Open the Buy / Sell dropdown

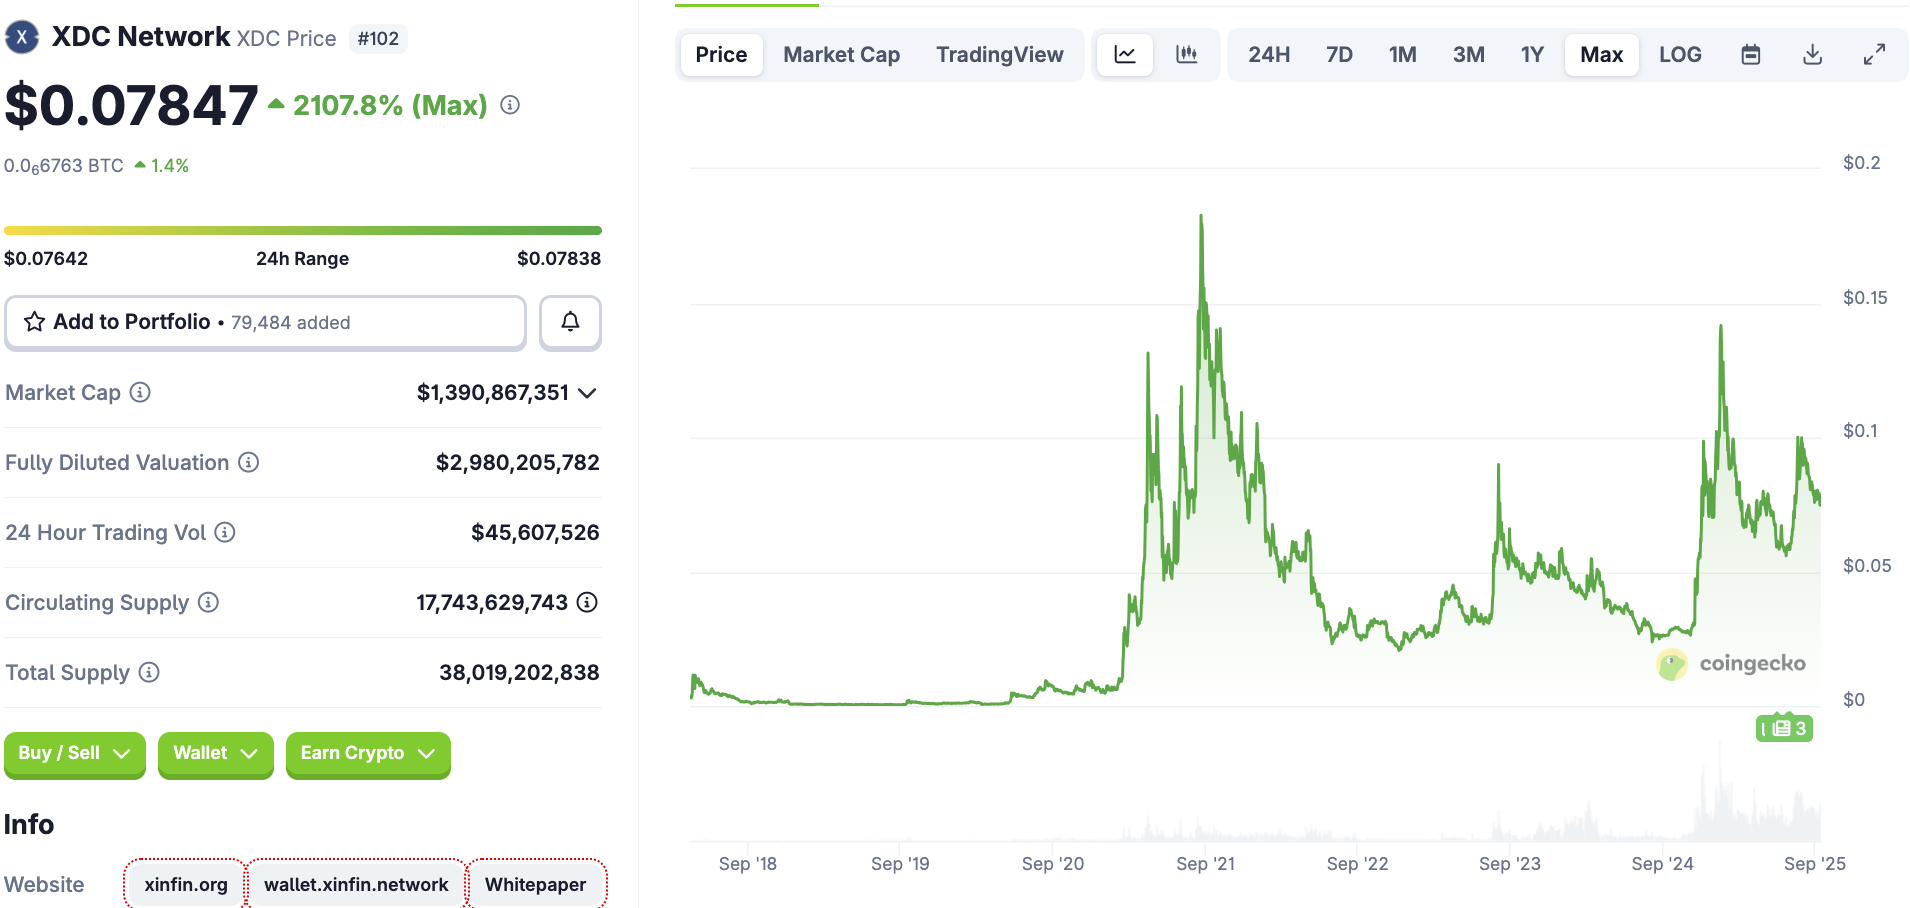click(75, 754)
